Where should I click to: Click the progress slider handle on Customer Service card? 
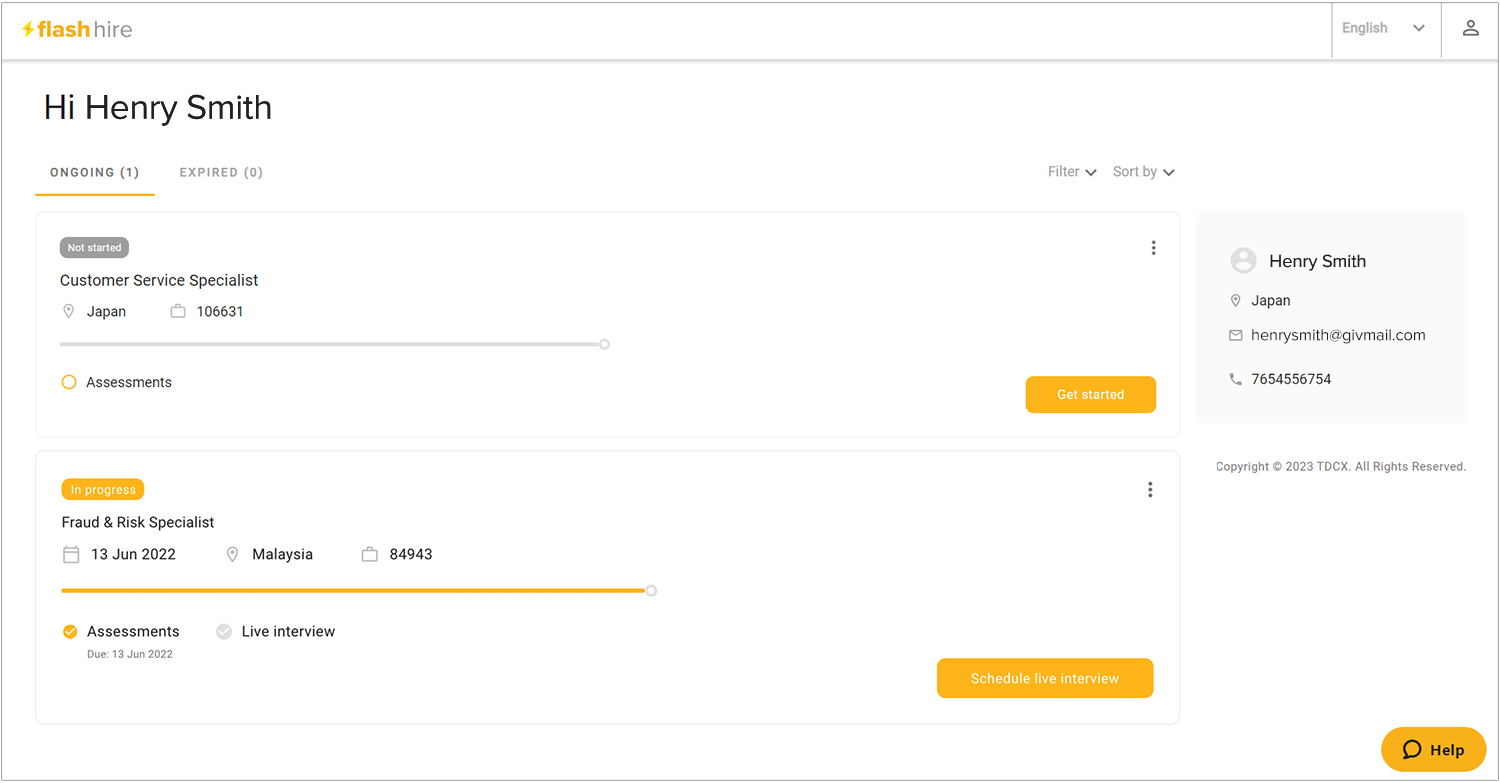(604, 344)
